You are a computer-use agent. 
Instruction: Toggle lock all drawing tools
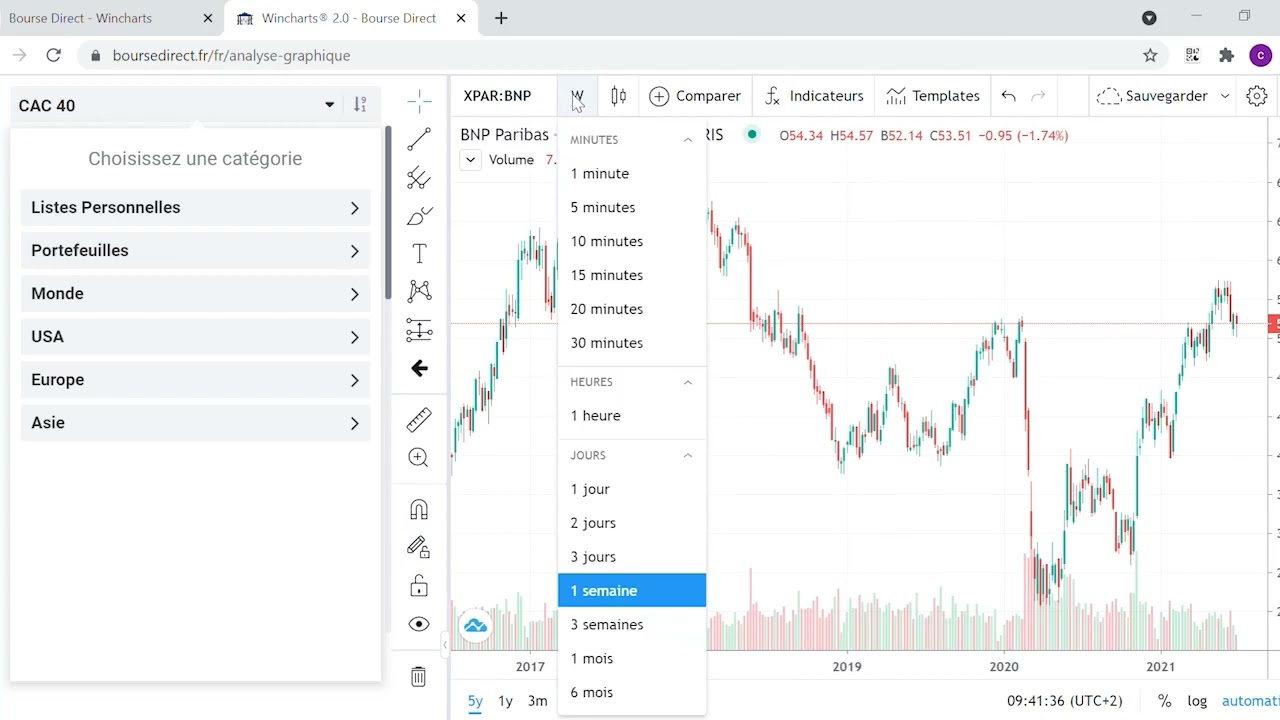[419, 586]
